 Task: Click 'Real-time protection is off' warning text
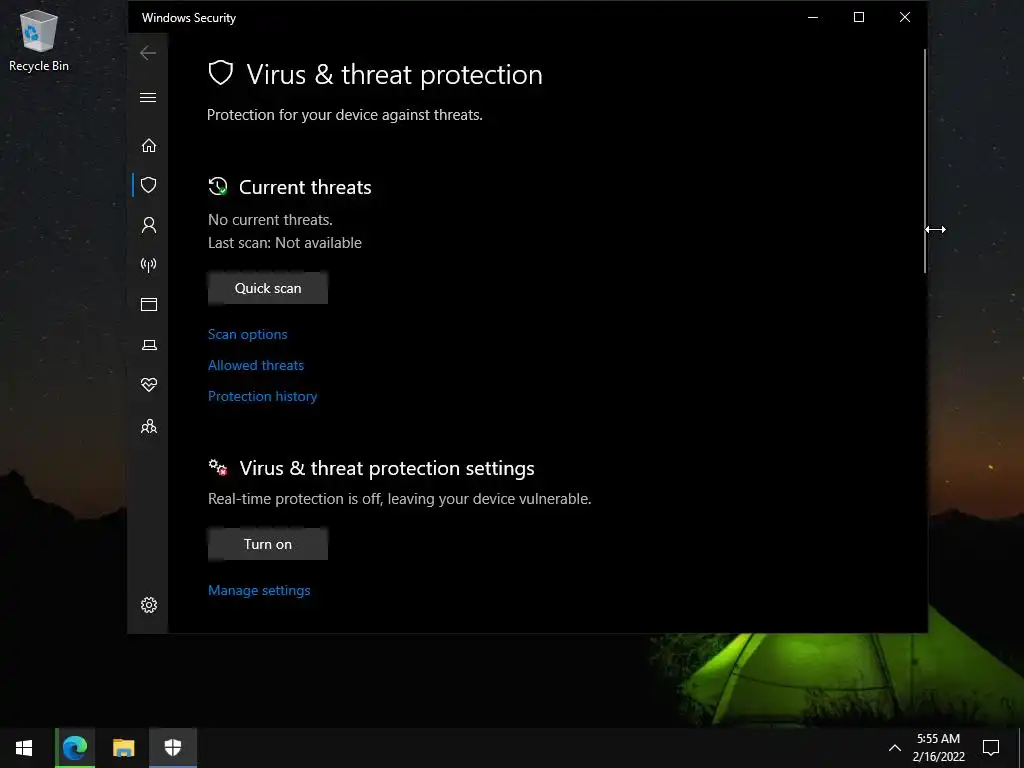tap(400, 499)
